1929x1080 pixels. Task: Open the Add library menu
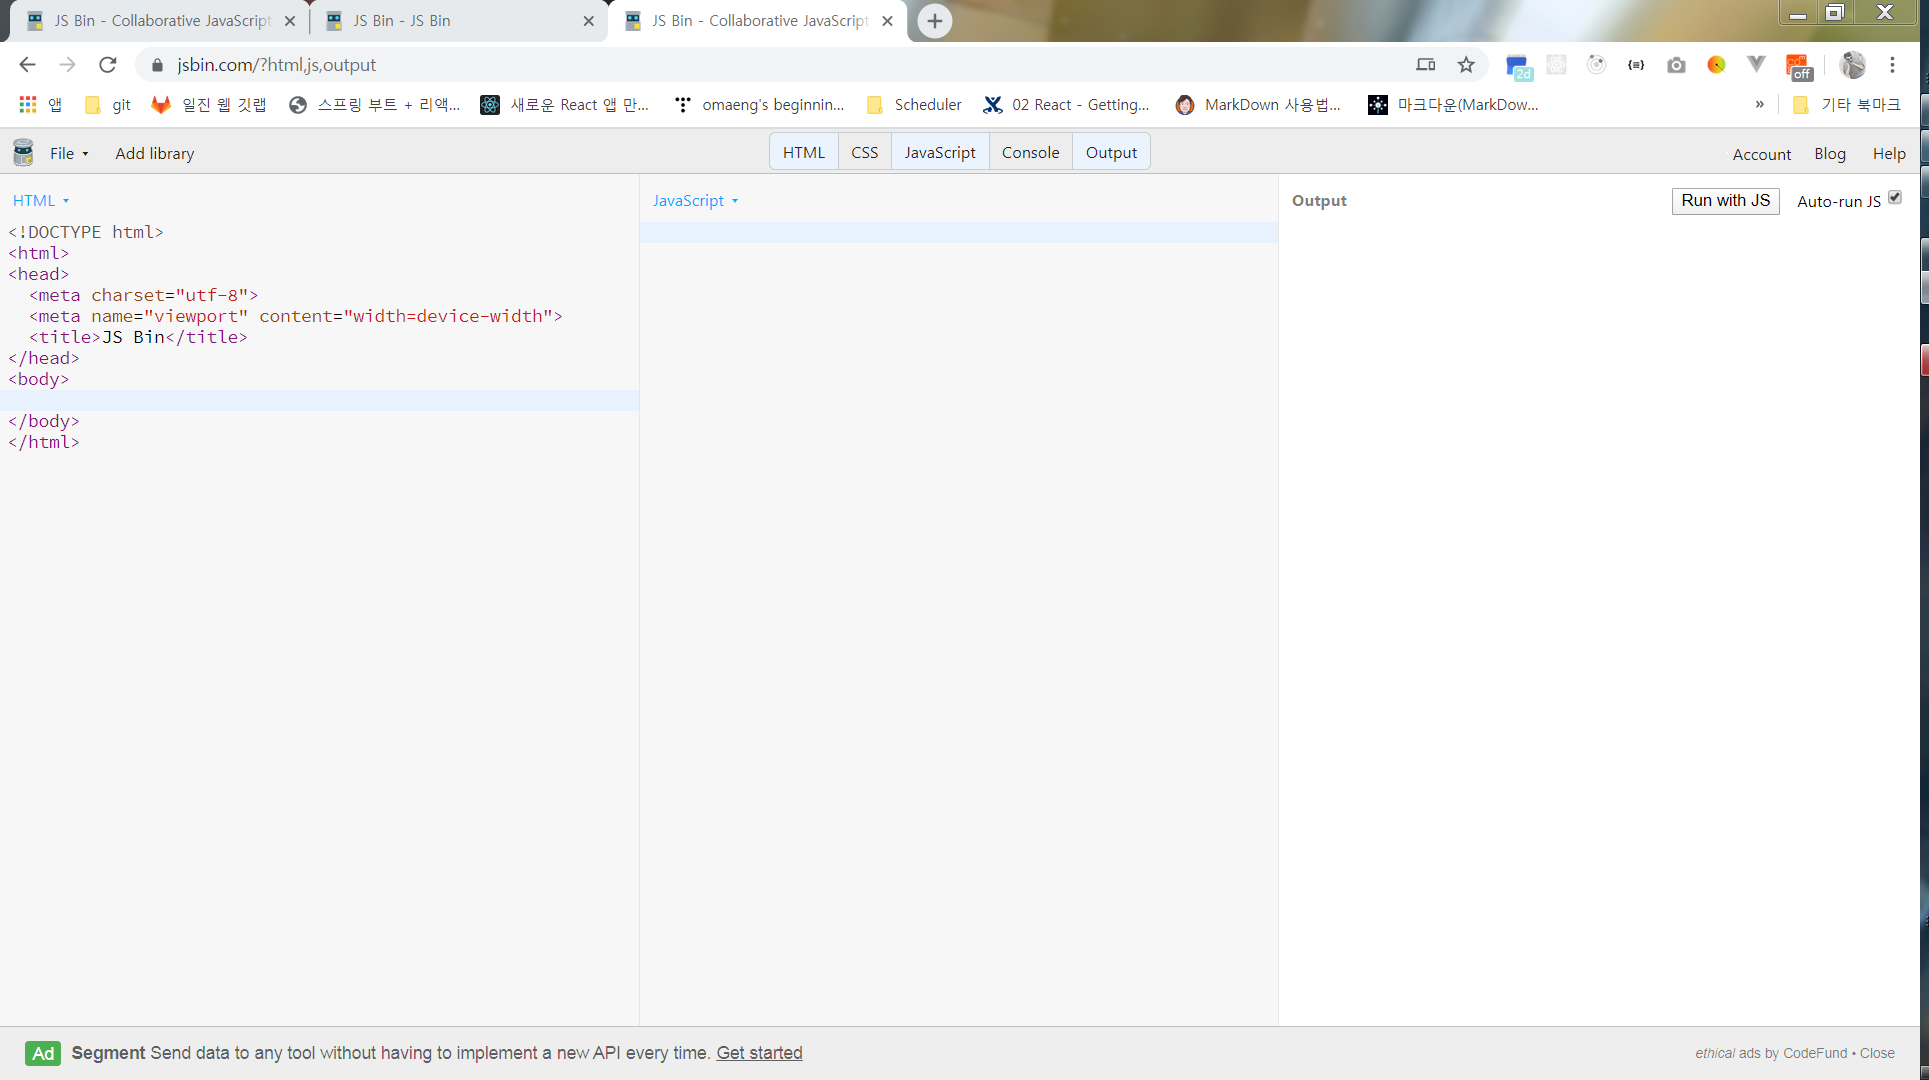coord(154,153)
